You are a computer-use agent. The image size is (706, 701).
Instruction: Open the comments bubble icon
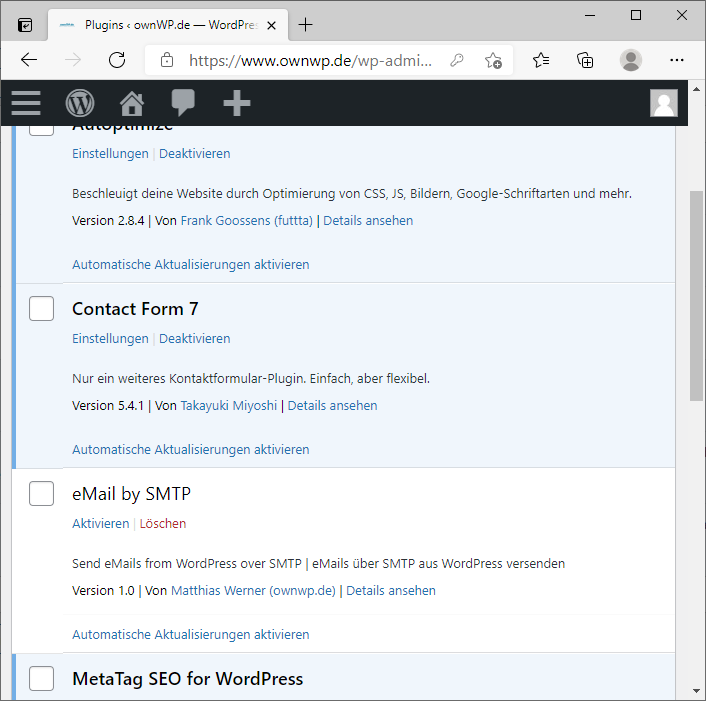click(x=183, y=103)
